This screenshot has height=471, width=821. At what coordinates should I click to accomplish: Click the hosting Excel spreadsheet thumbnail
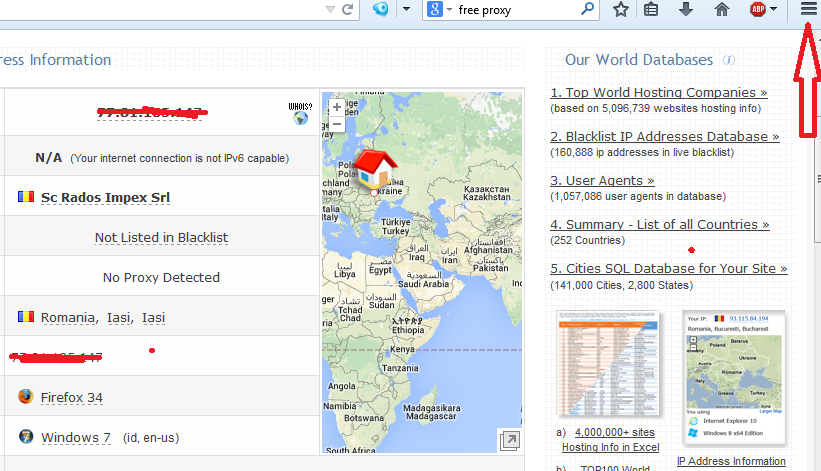tap(608, 364)
